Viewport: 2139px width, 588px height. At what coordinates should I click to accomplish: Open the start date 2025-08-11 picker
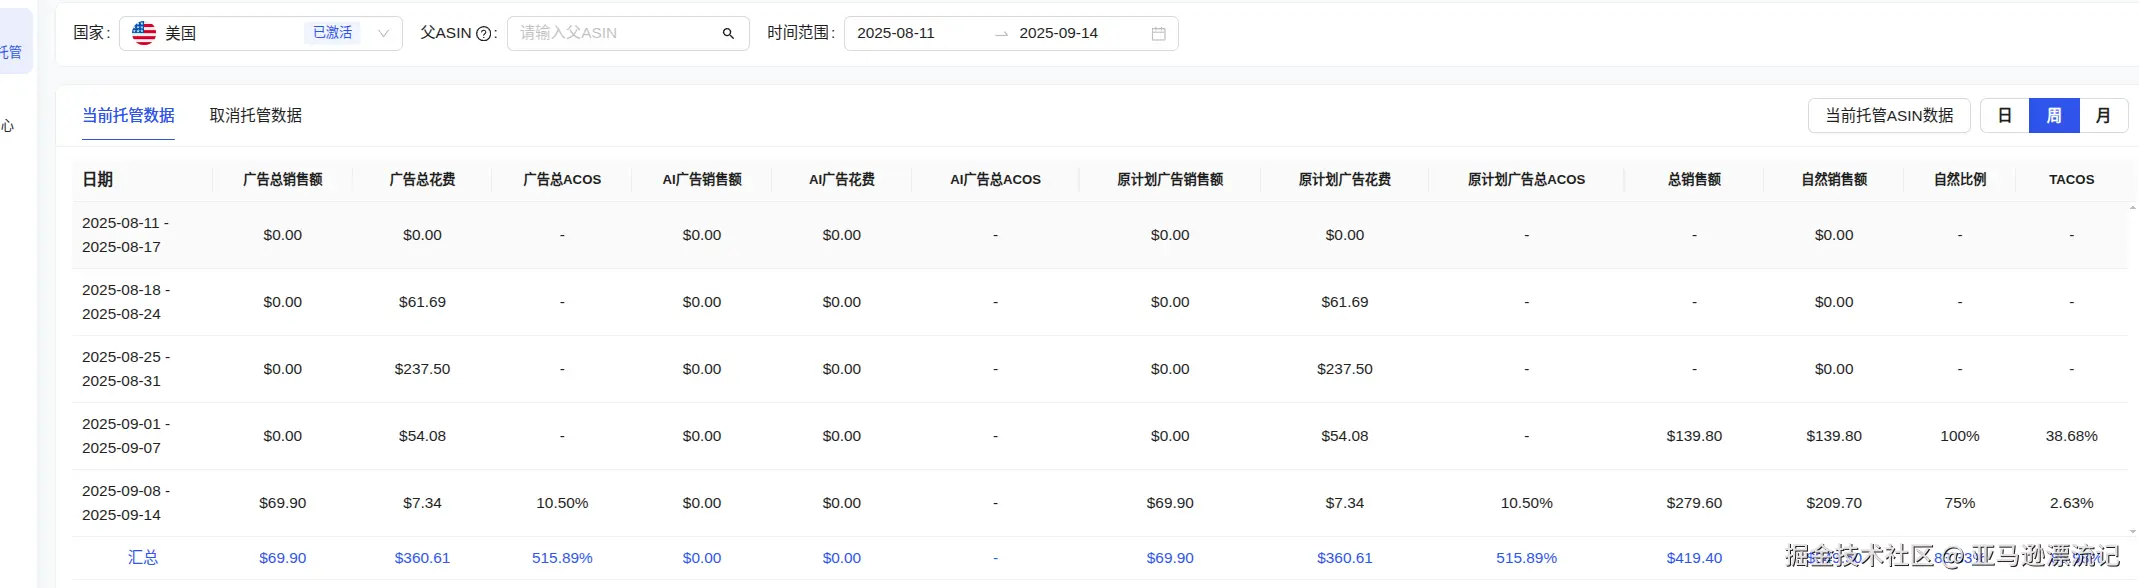896,33
